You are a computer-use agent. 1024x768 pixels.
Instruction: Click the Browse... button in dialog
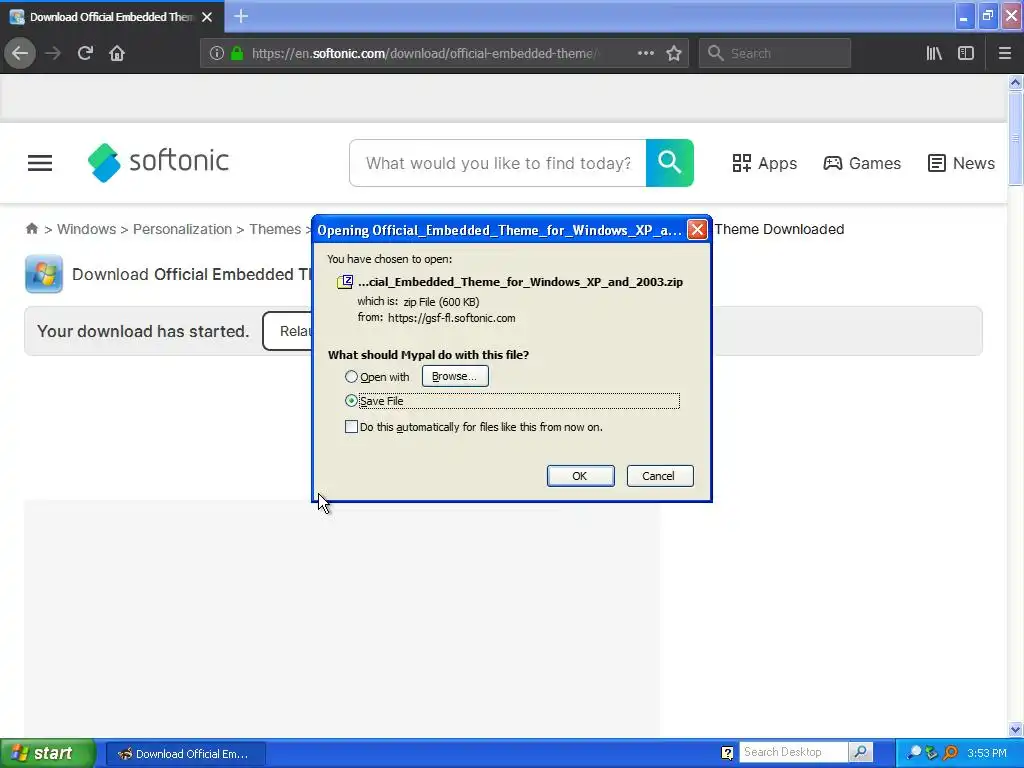[455, 376]
